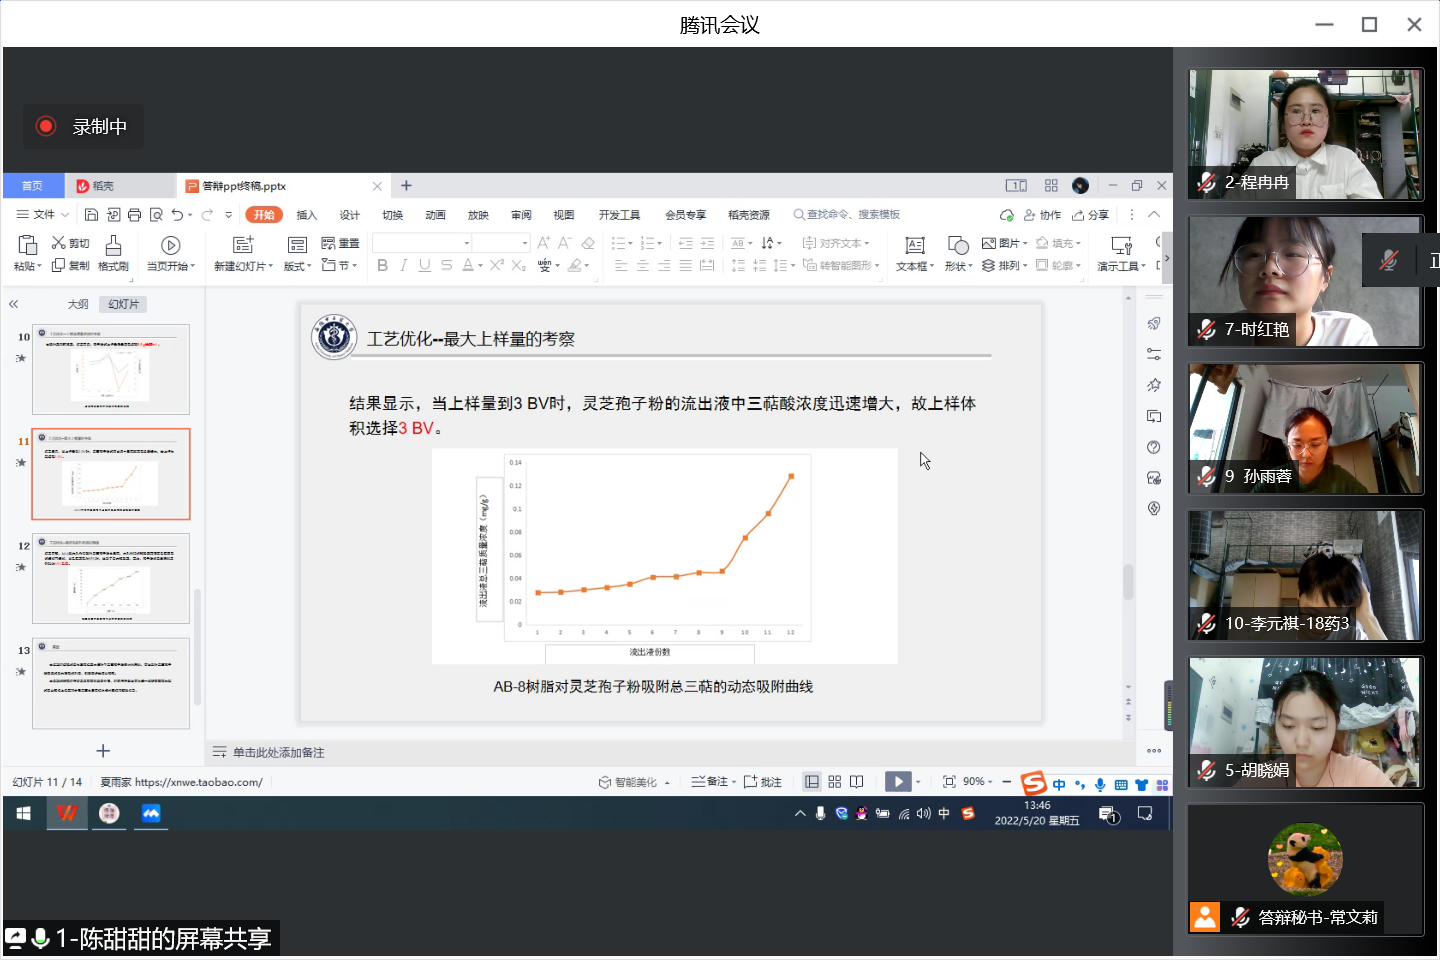The image size is (1440, 960).
Task: Start slideshow from status bar play button
Action: (x=898, y=782)
